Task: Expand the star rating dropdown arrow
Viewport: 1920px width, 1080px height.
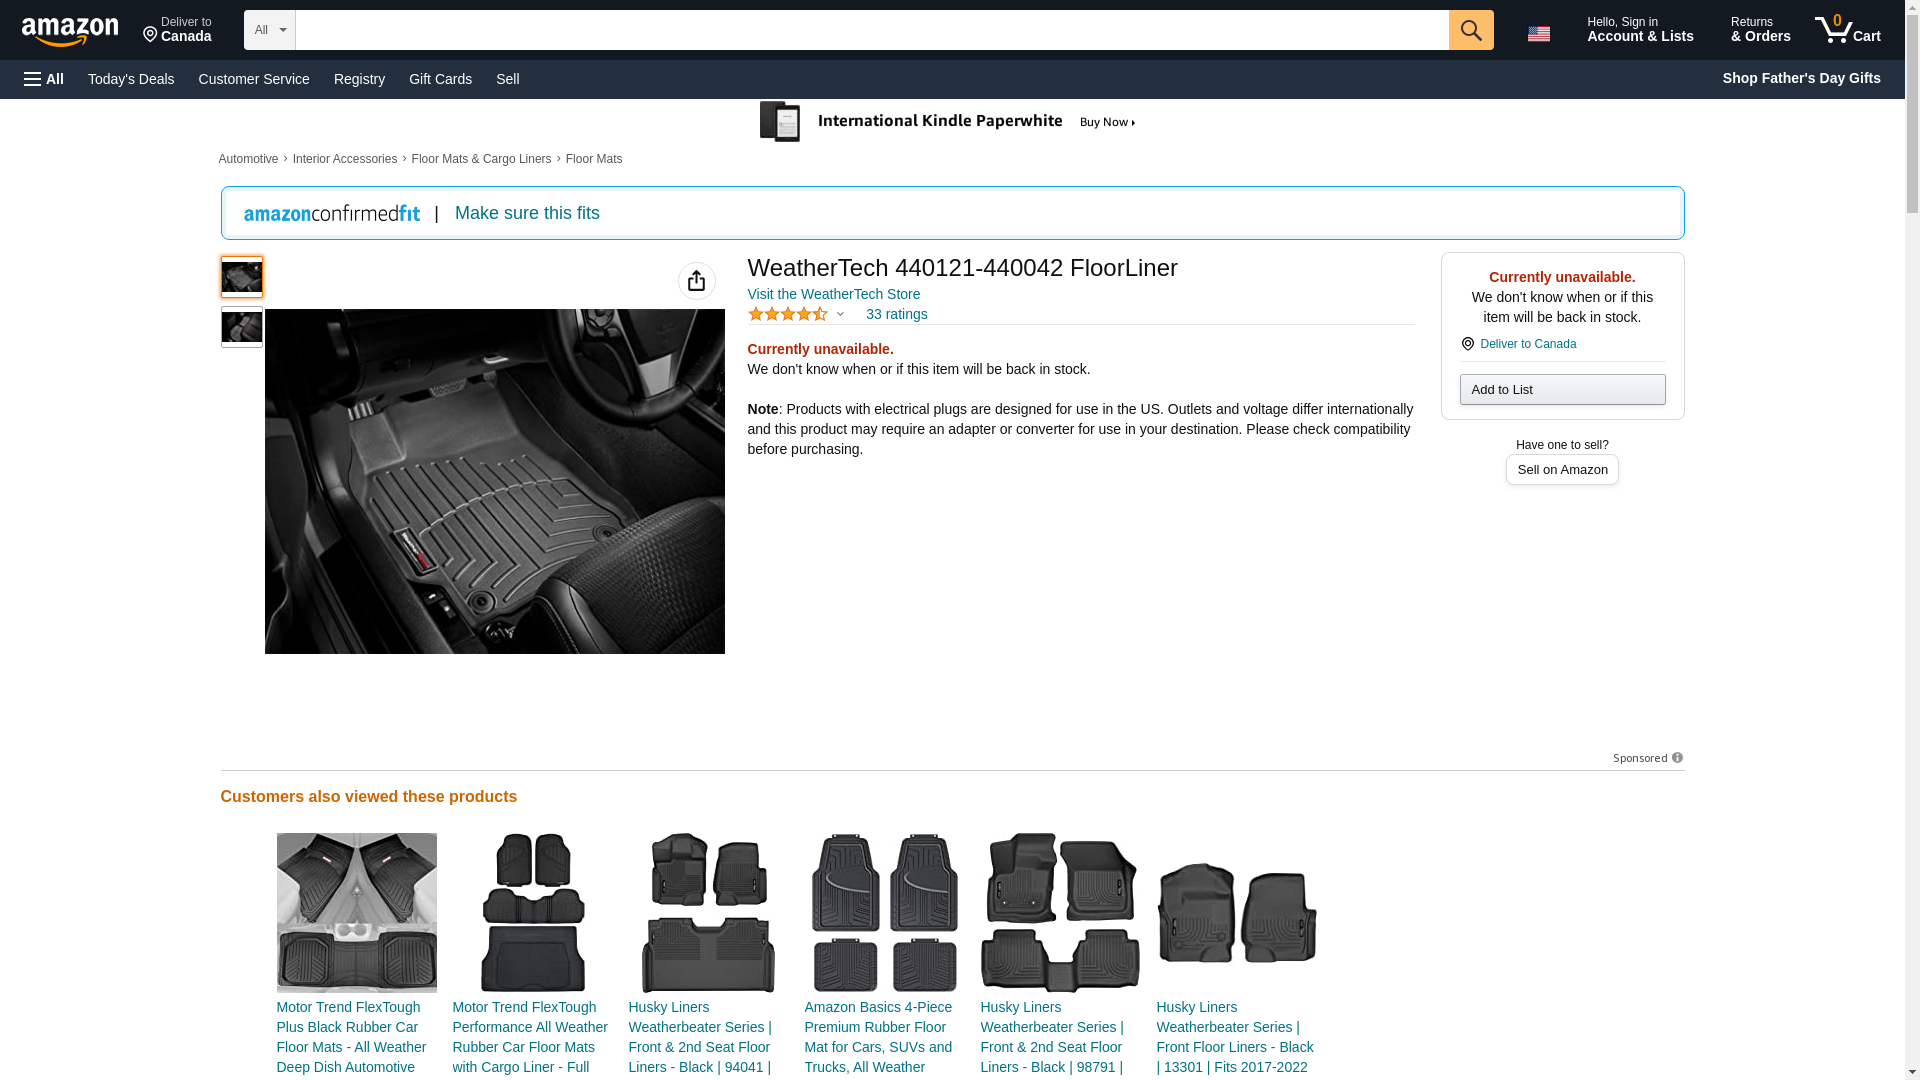Action: click(x=840, y=315)
